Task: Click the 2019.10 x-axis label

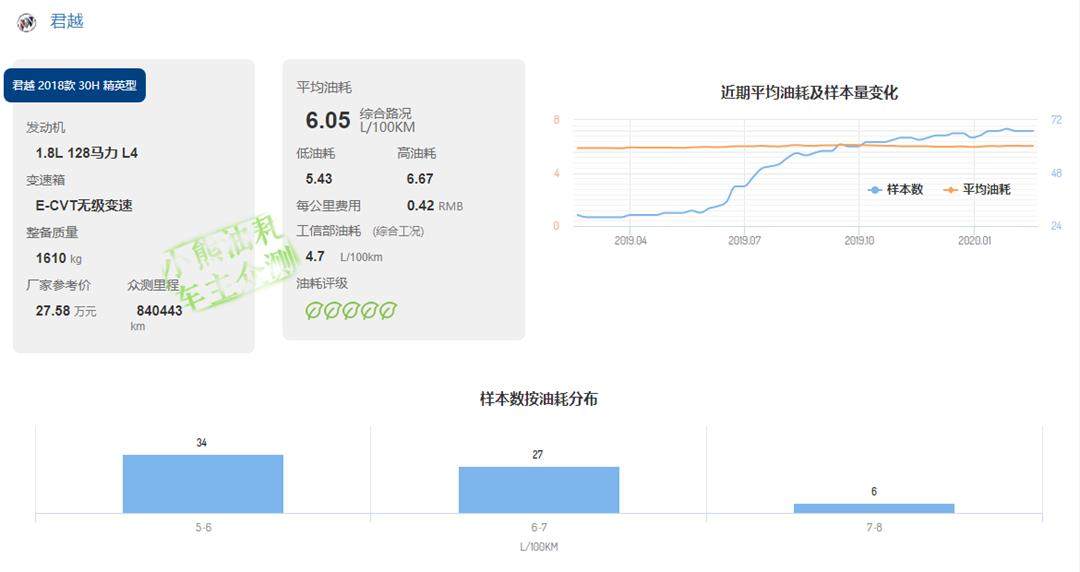Action: click(859, 241)
